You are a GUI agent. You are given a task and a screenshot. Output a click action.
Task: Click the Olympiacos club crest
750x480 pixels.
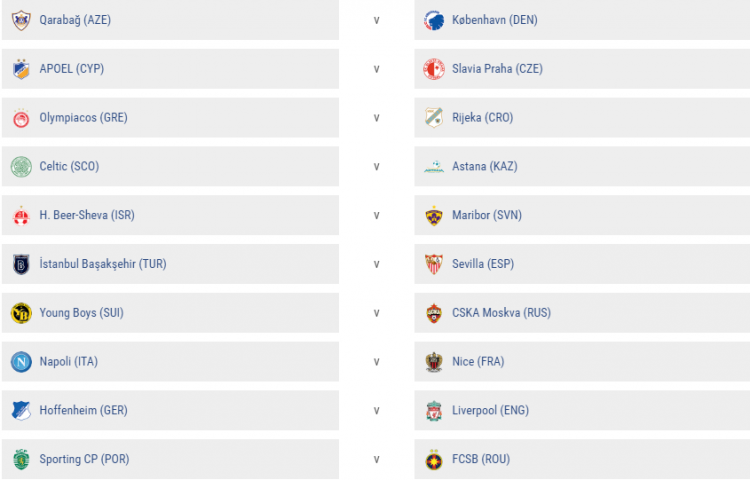[21, 118]
